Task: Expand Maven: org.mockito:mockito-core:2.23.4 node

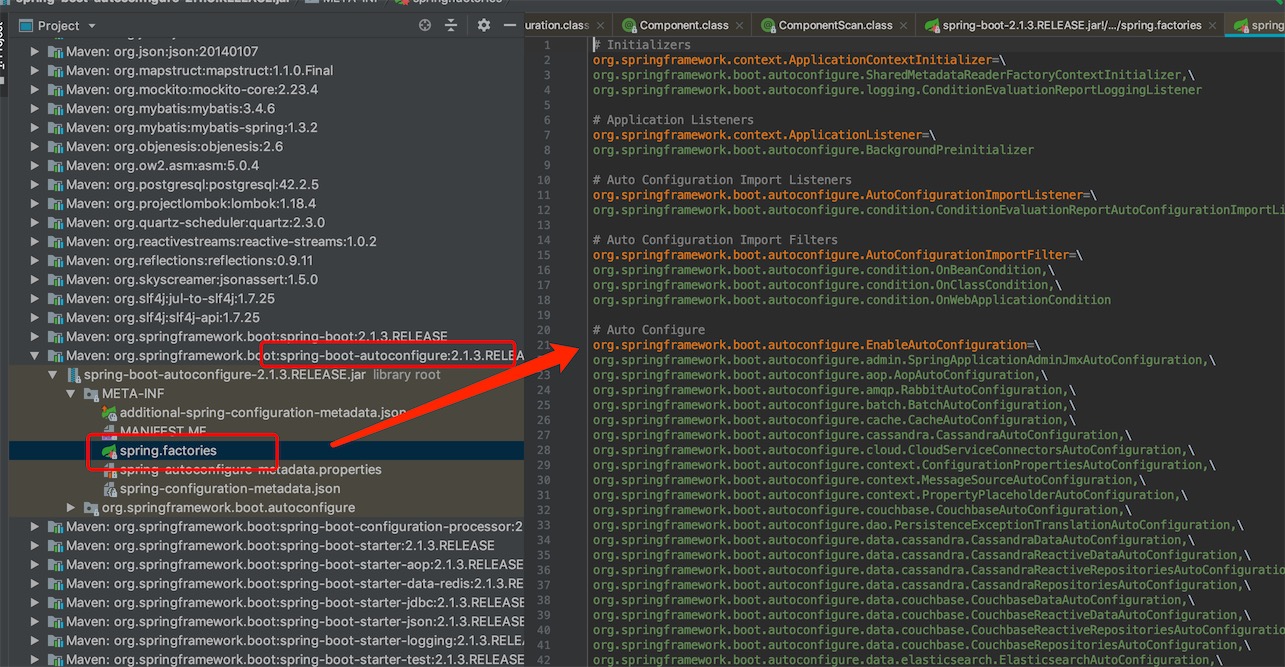Action: pyautogui.click(x=35, y=89)
